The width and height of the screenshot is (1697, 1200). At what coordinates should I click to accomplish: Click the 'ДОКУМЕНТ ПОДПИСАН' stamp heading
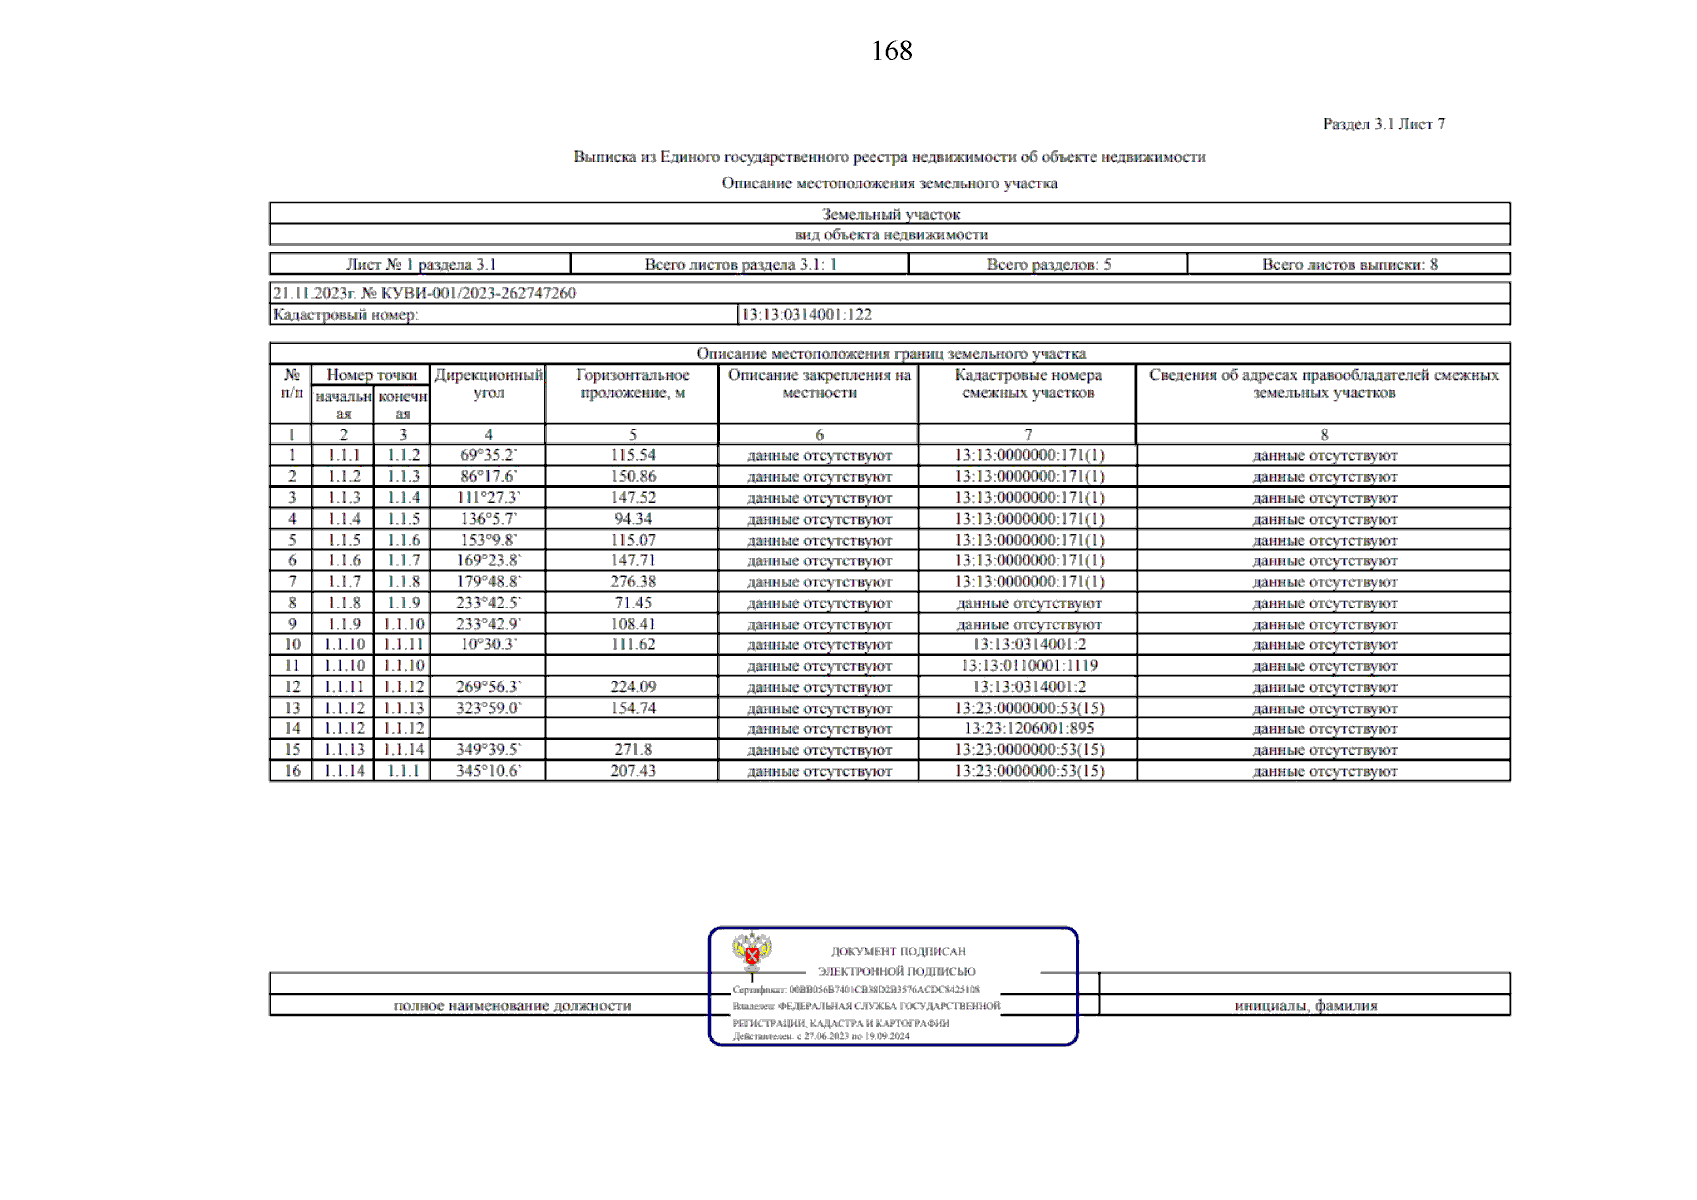[x=898, y=952]
